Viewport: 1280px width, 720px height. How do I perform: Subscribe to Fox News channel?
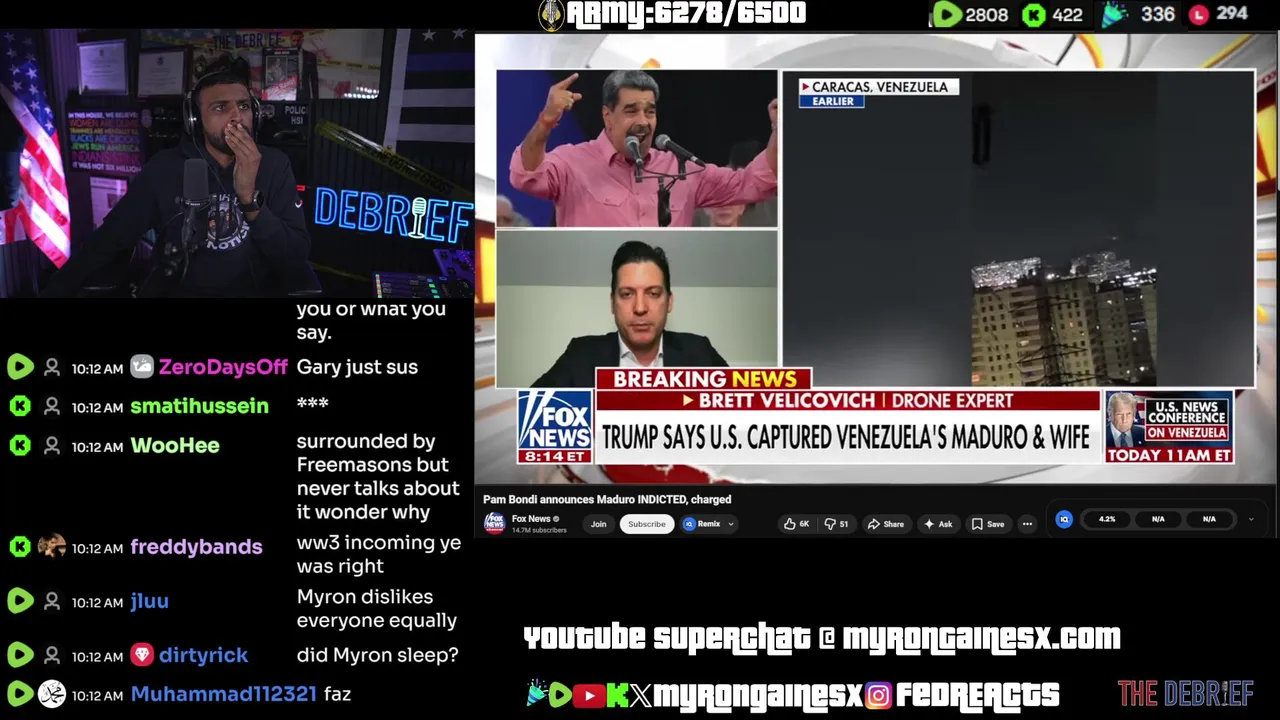click(x=646, y=524)
